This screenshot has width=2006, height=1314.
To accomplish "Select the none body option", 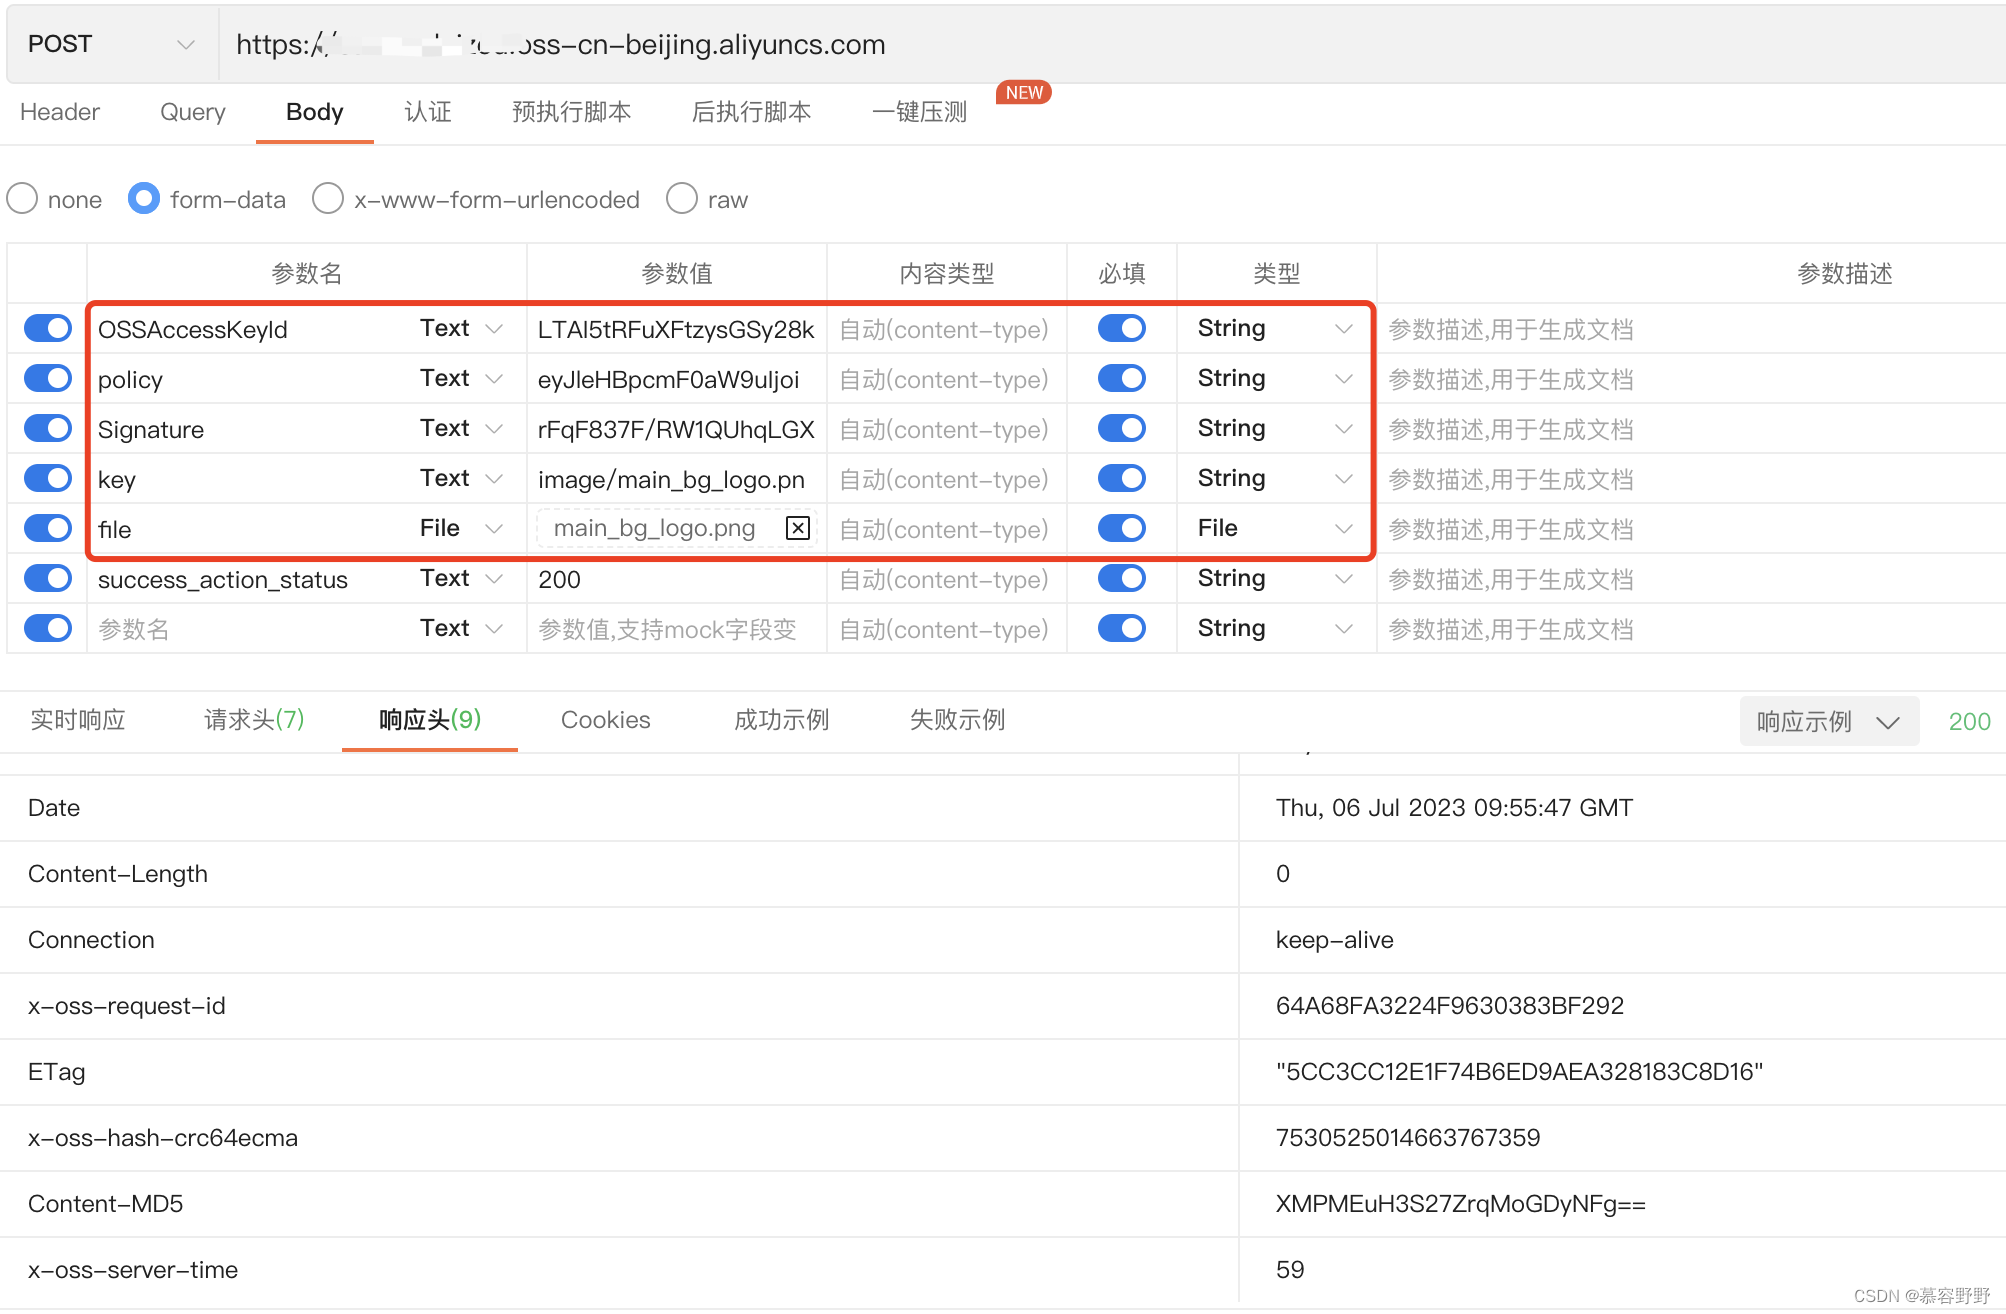I will [x=22, y=199].
